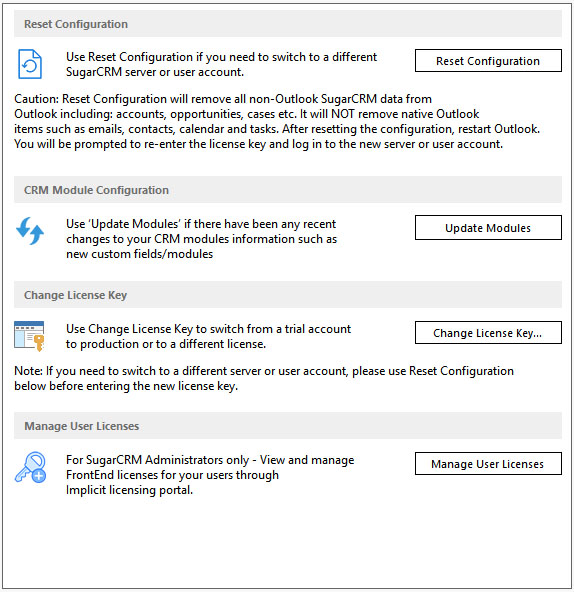Click the Reset Configuration circular arrow document icon

click(30, 64)
